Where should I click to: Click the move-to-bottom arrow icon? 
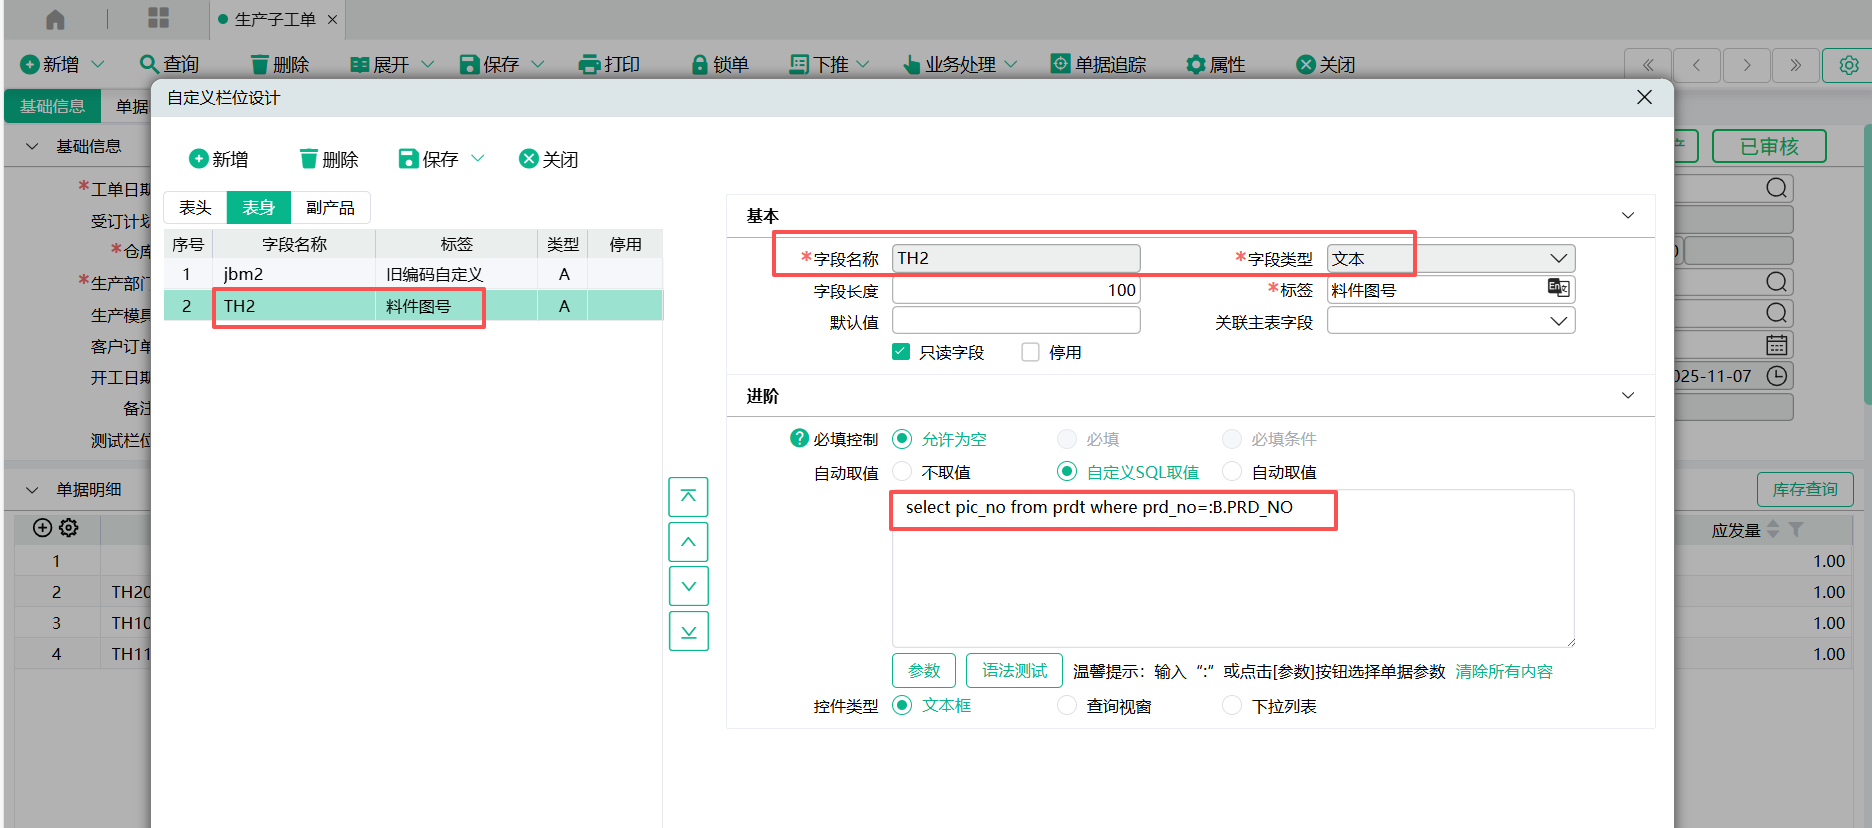click(688, 631)
